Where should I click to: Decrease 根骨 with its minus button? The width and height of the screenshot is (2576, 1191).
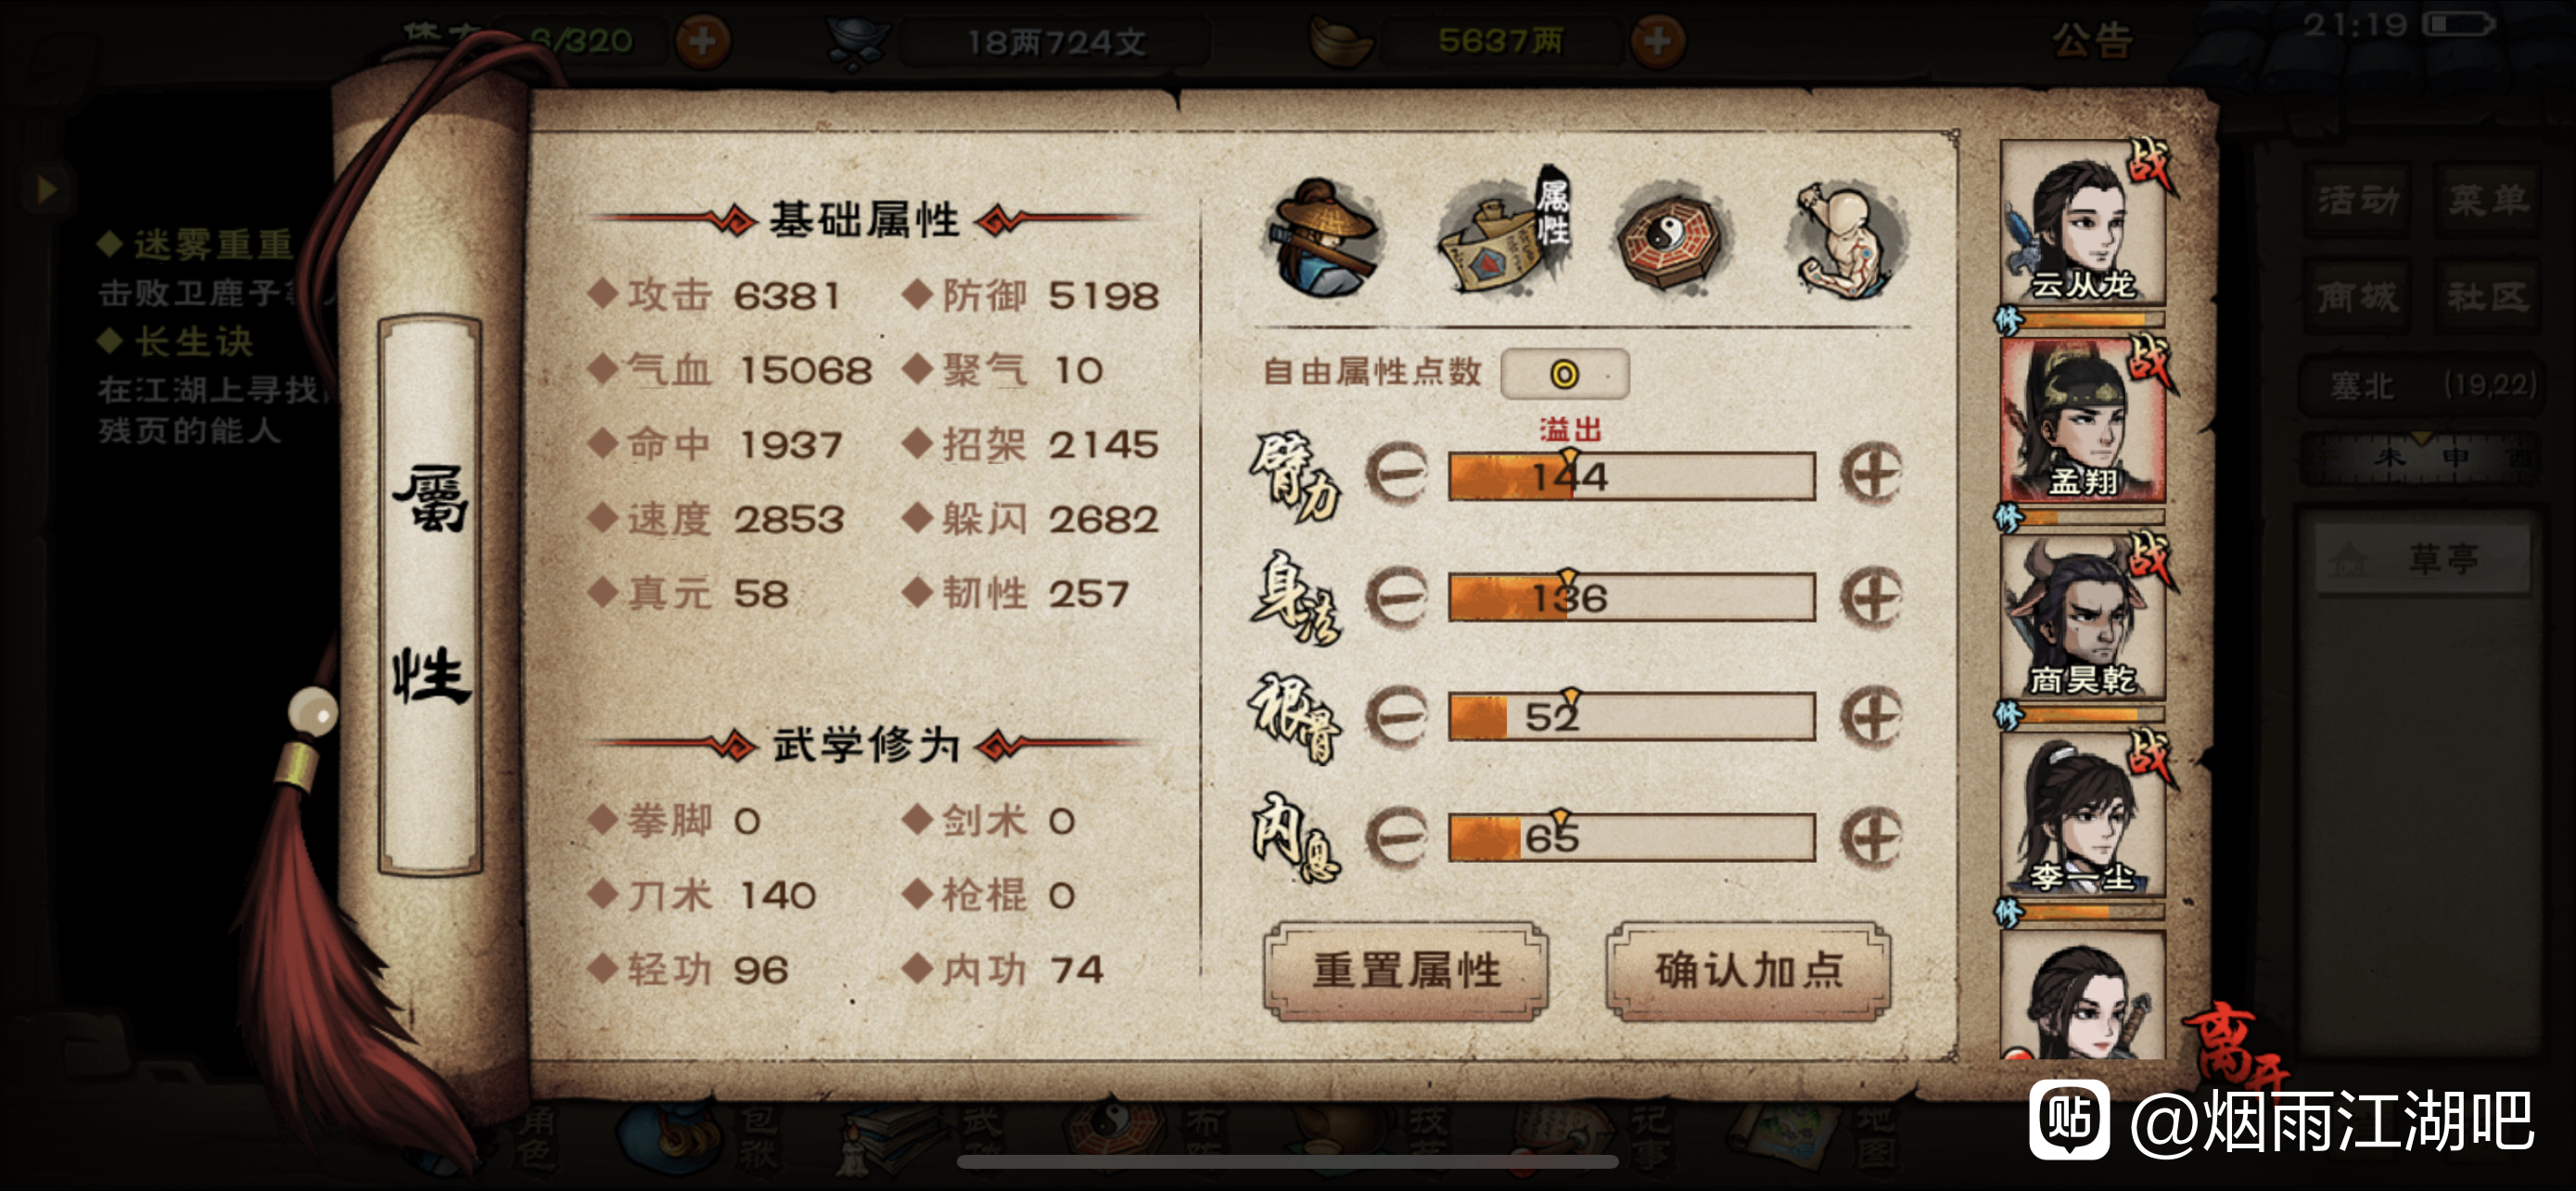tap(1396, 716)
